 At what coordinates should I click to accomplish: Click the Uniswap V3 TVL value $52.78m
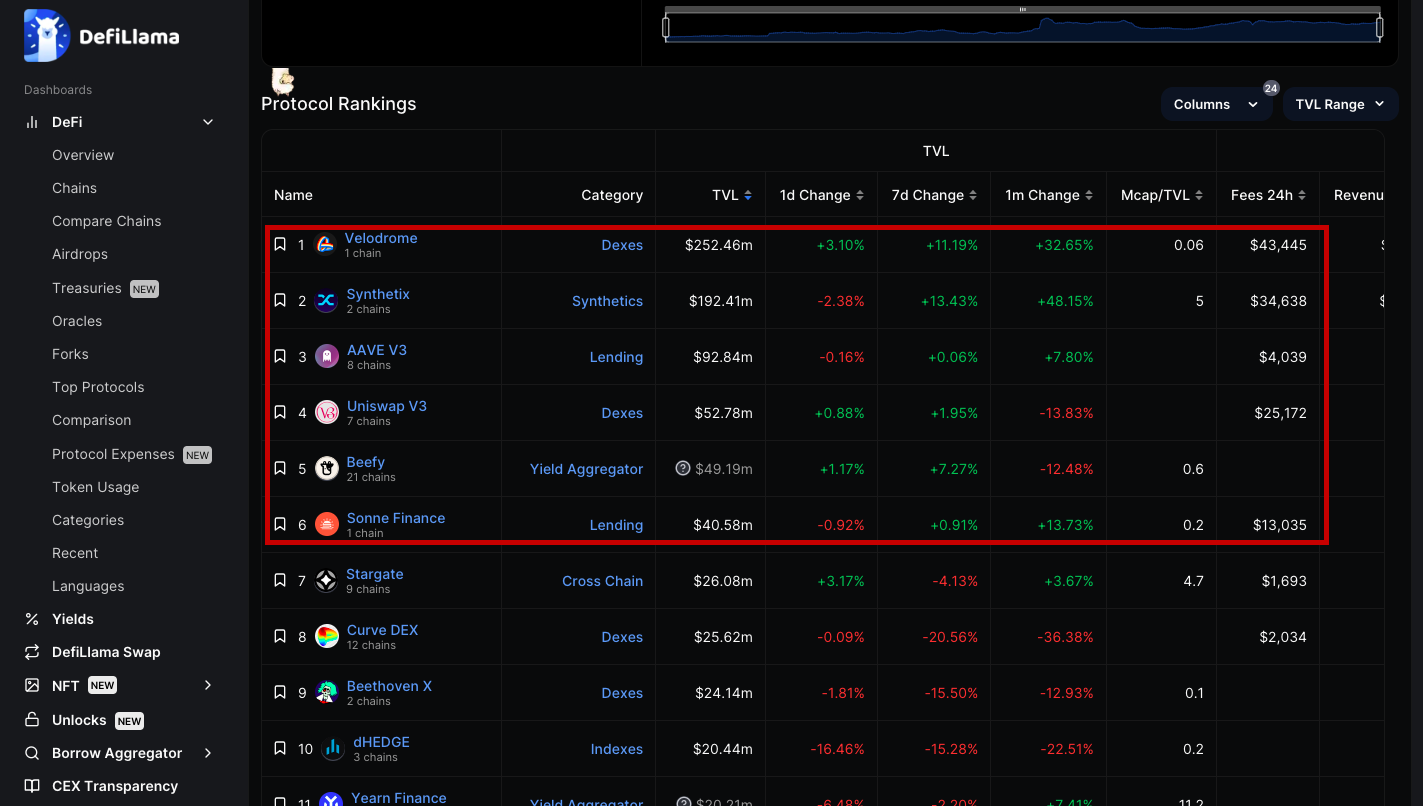pyautogui.click(x=723, y=413)
